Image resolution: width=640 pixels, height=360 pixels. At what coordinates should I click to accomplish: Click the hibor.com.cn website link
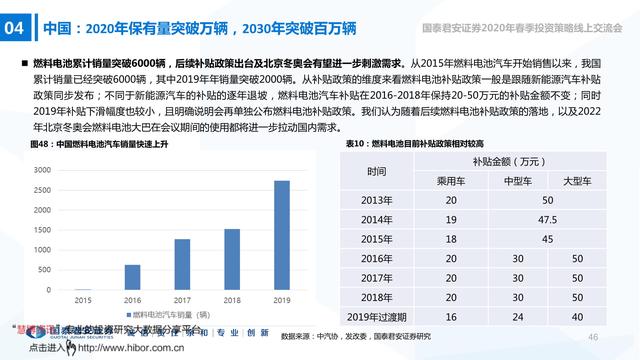[131, 348]
